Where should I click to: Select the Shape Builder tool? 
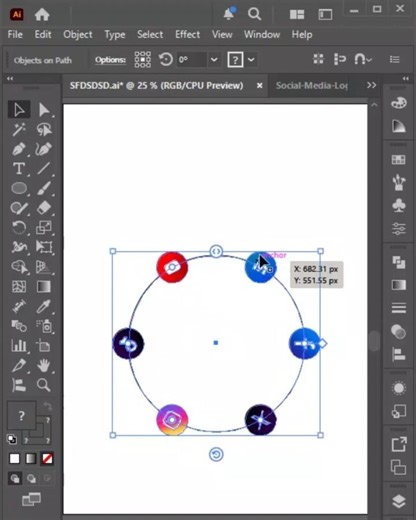click(19, 267)
